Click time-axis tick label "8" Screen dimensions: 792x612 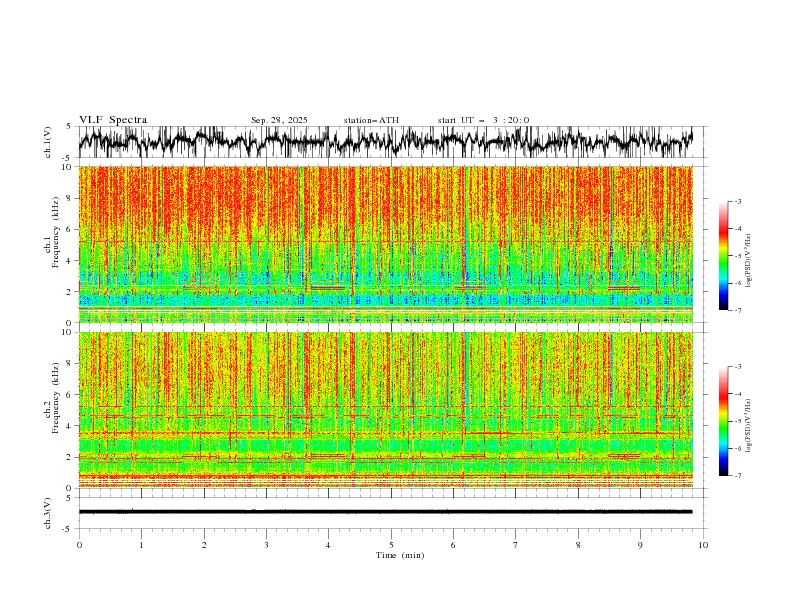pyautogui.click(x=578, y=545)
